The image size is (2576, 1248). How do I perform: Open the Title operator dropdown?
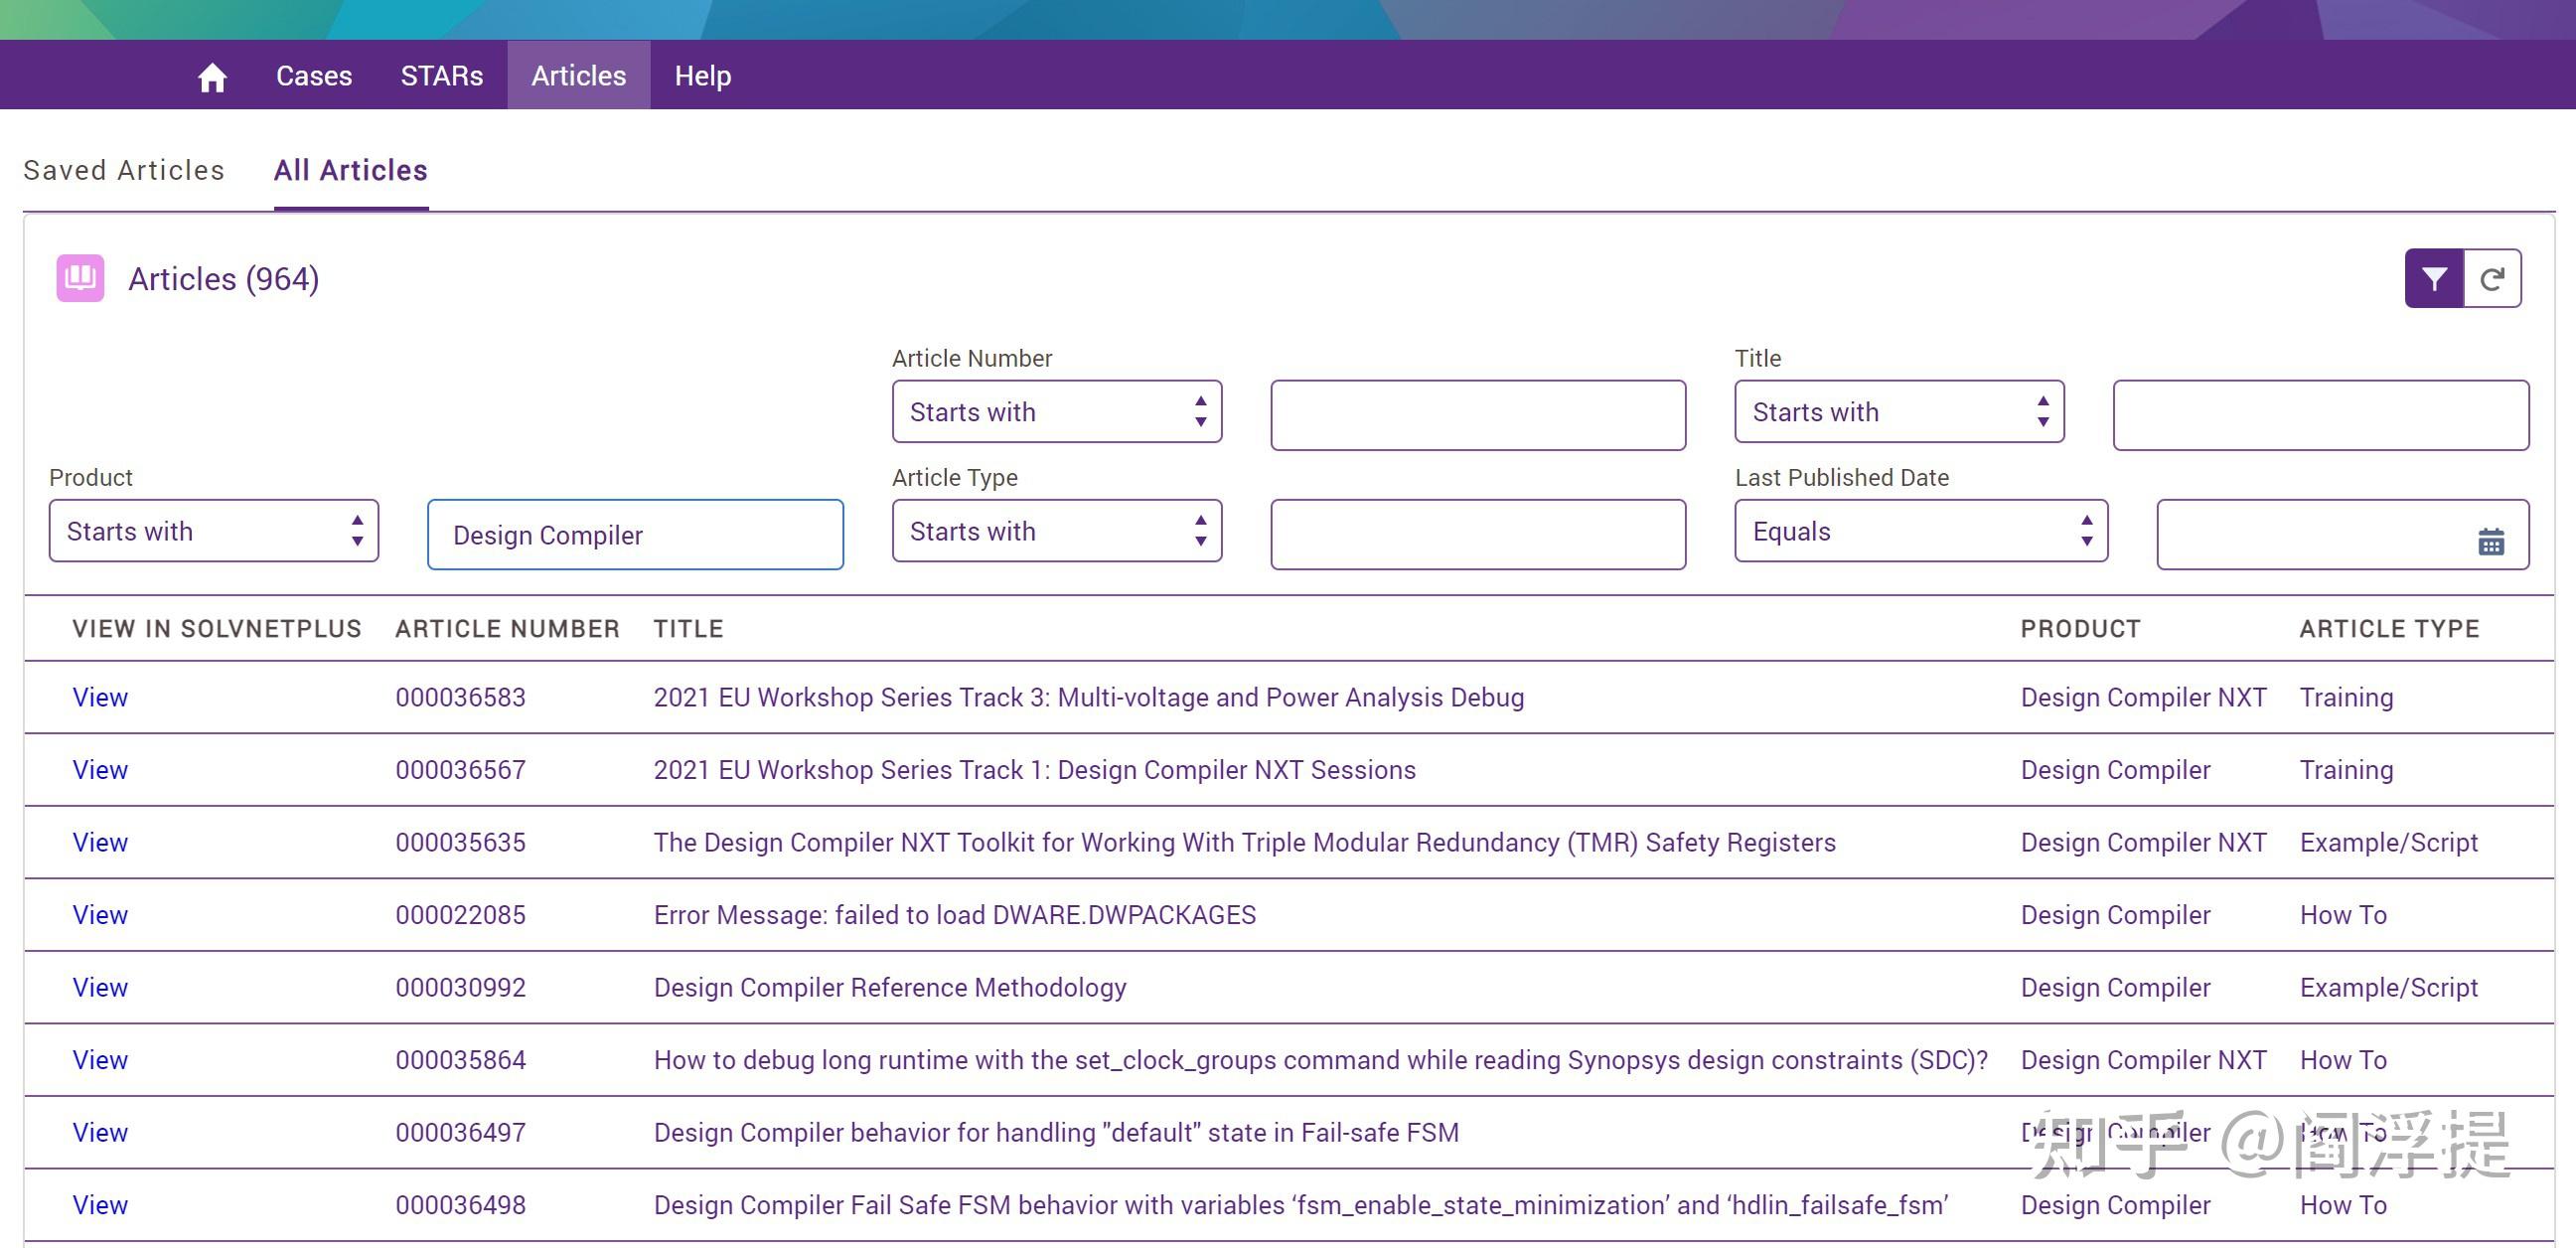point(1898,412)
